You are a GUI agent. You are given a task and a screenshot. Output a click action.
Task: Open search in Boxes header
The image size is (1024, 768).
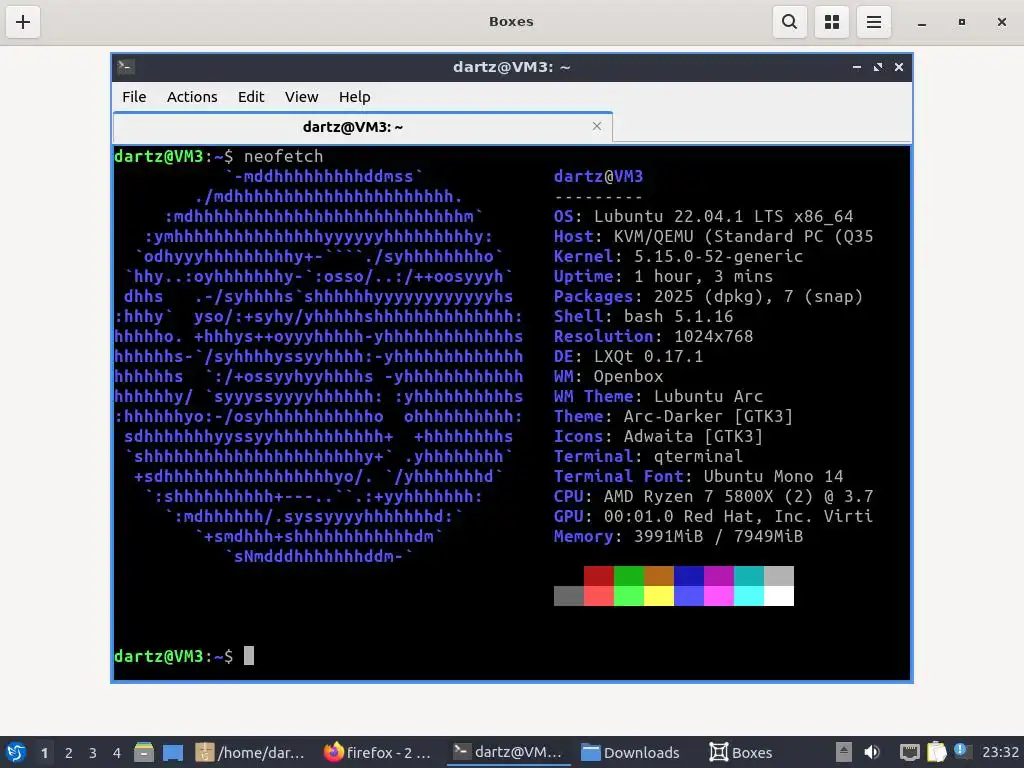click(x=790, y=22)
